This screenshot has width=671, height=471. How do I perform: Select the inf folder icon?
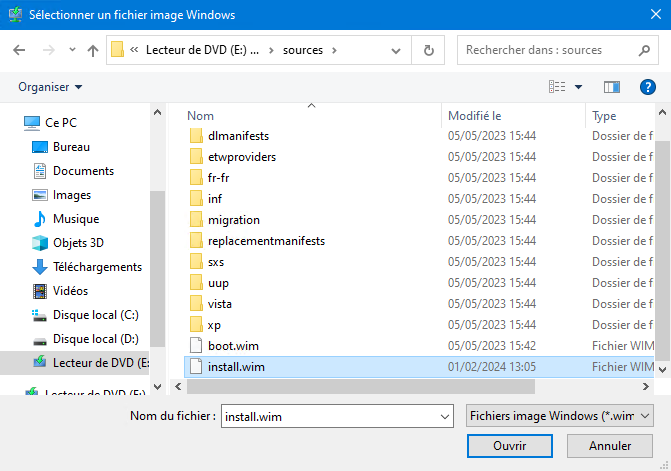[x=196, y=198]
